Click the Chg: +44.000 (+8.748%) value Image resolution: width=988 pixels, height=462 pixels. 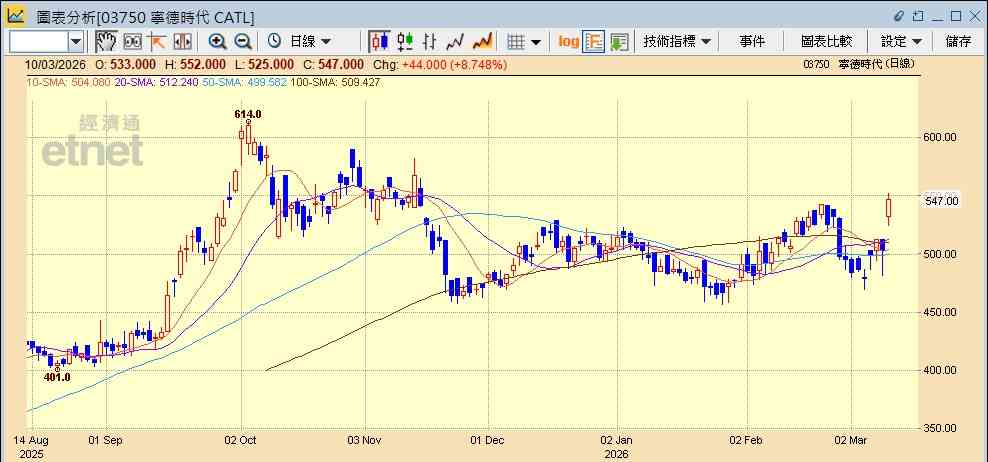(x=440, y=64)
